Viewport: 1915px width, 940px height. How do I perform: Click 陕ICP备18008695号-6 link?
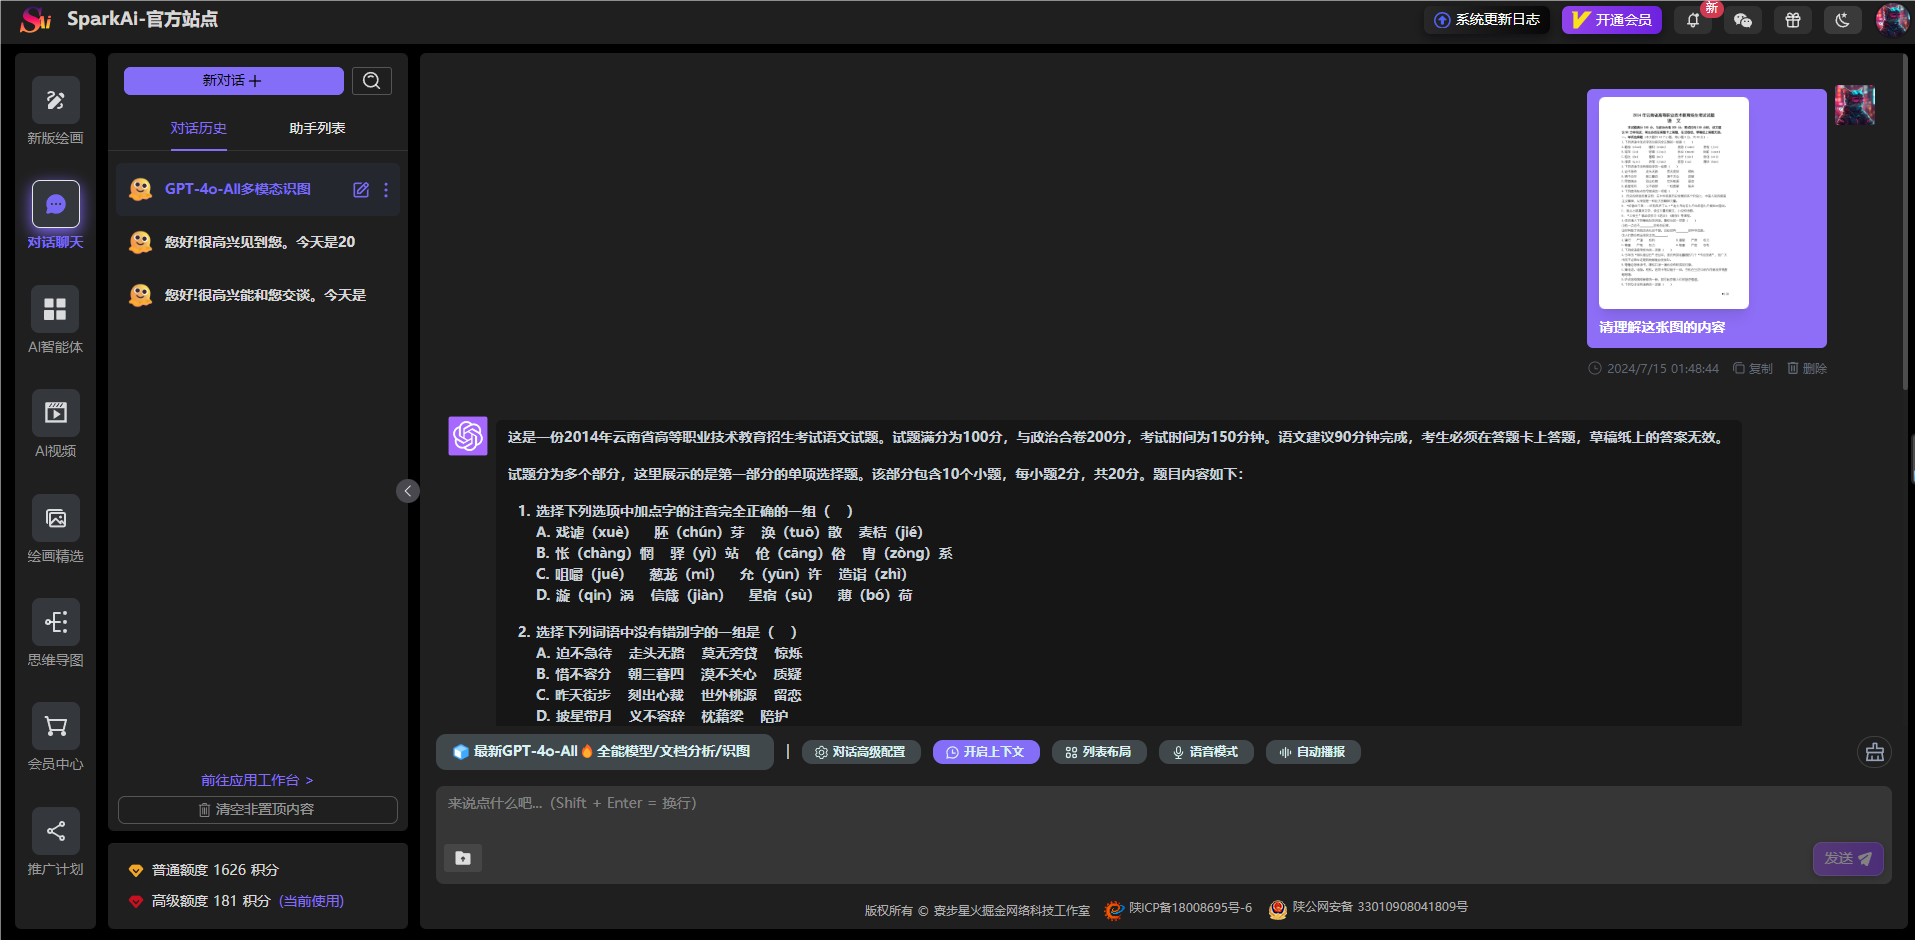pyautogui.click(x=1190, y=908)
